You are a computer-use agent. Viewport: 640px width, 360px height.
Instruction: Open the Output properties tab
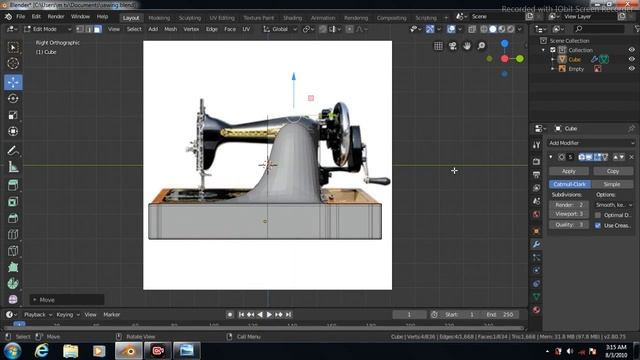point(536,175)
